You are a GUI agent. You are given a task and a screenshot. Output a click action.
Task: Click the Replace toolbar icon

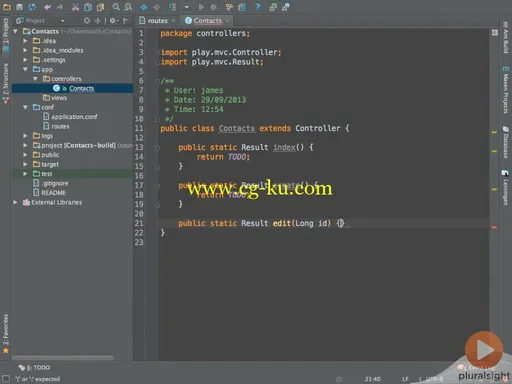128,7
